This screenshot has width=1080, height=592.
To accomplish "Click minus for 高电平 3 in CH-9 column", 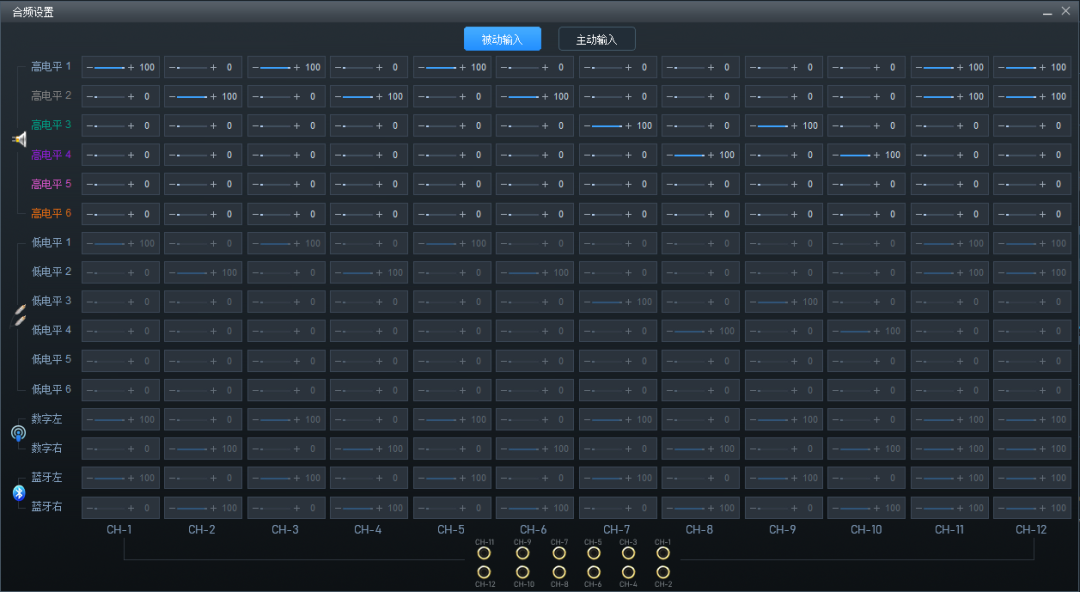I will coord(753,125).
